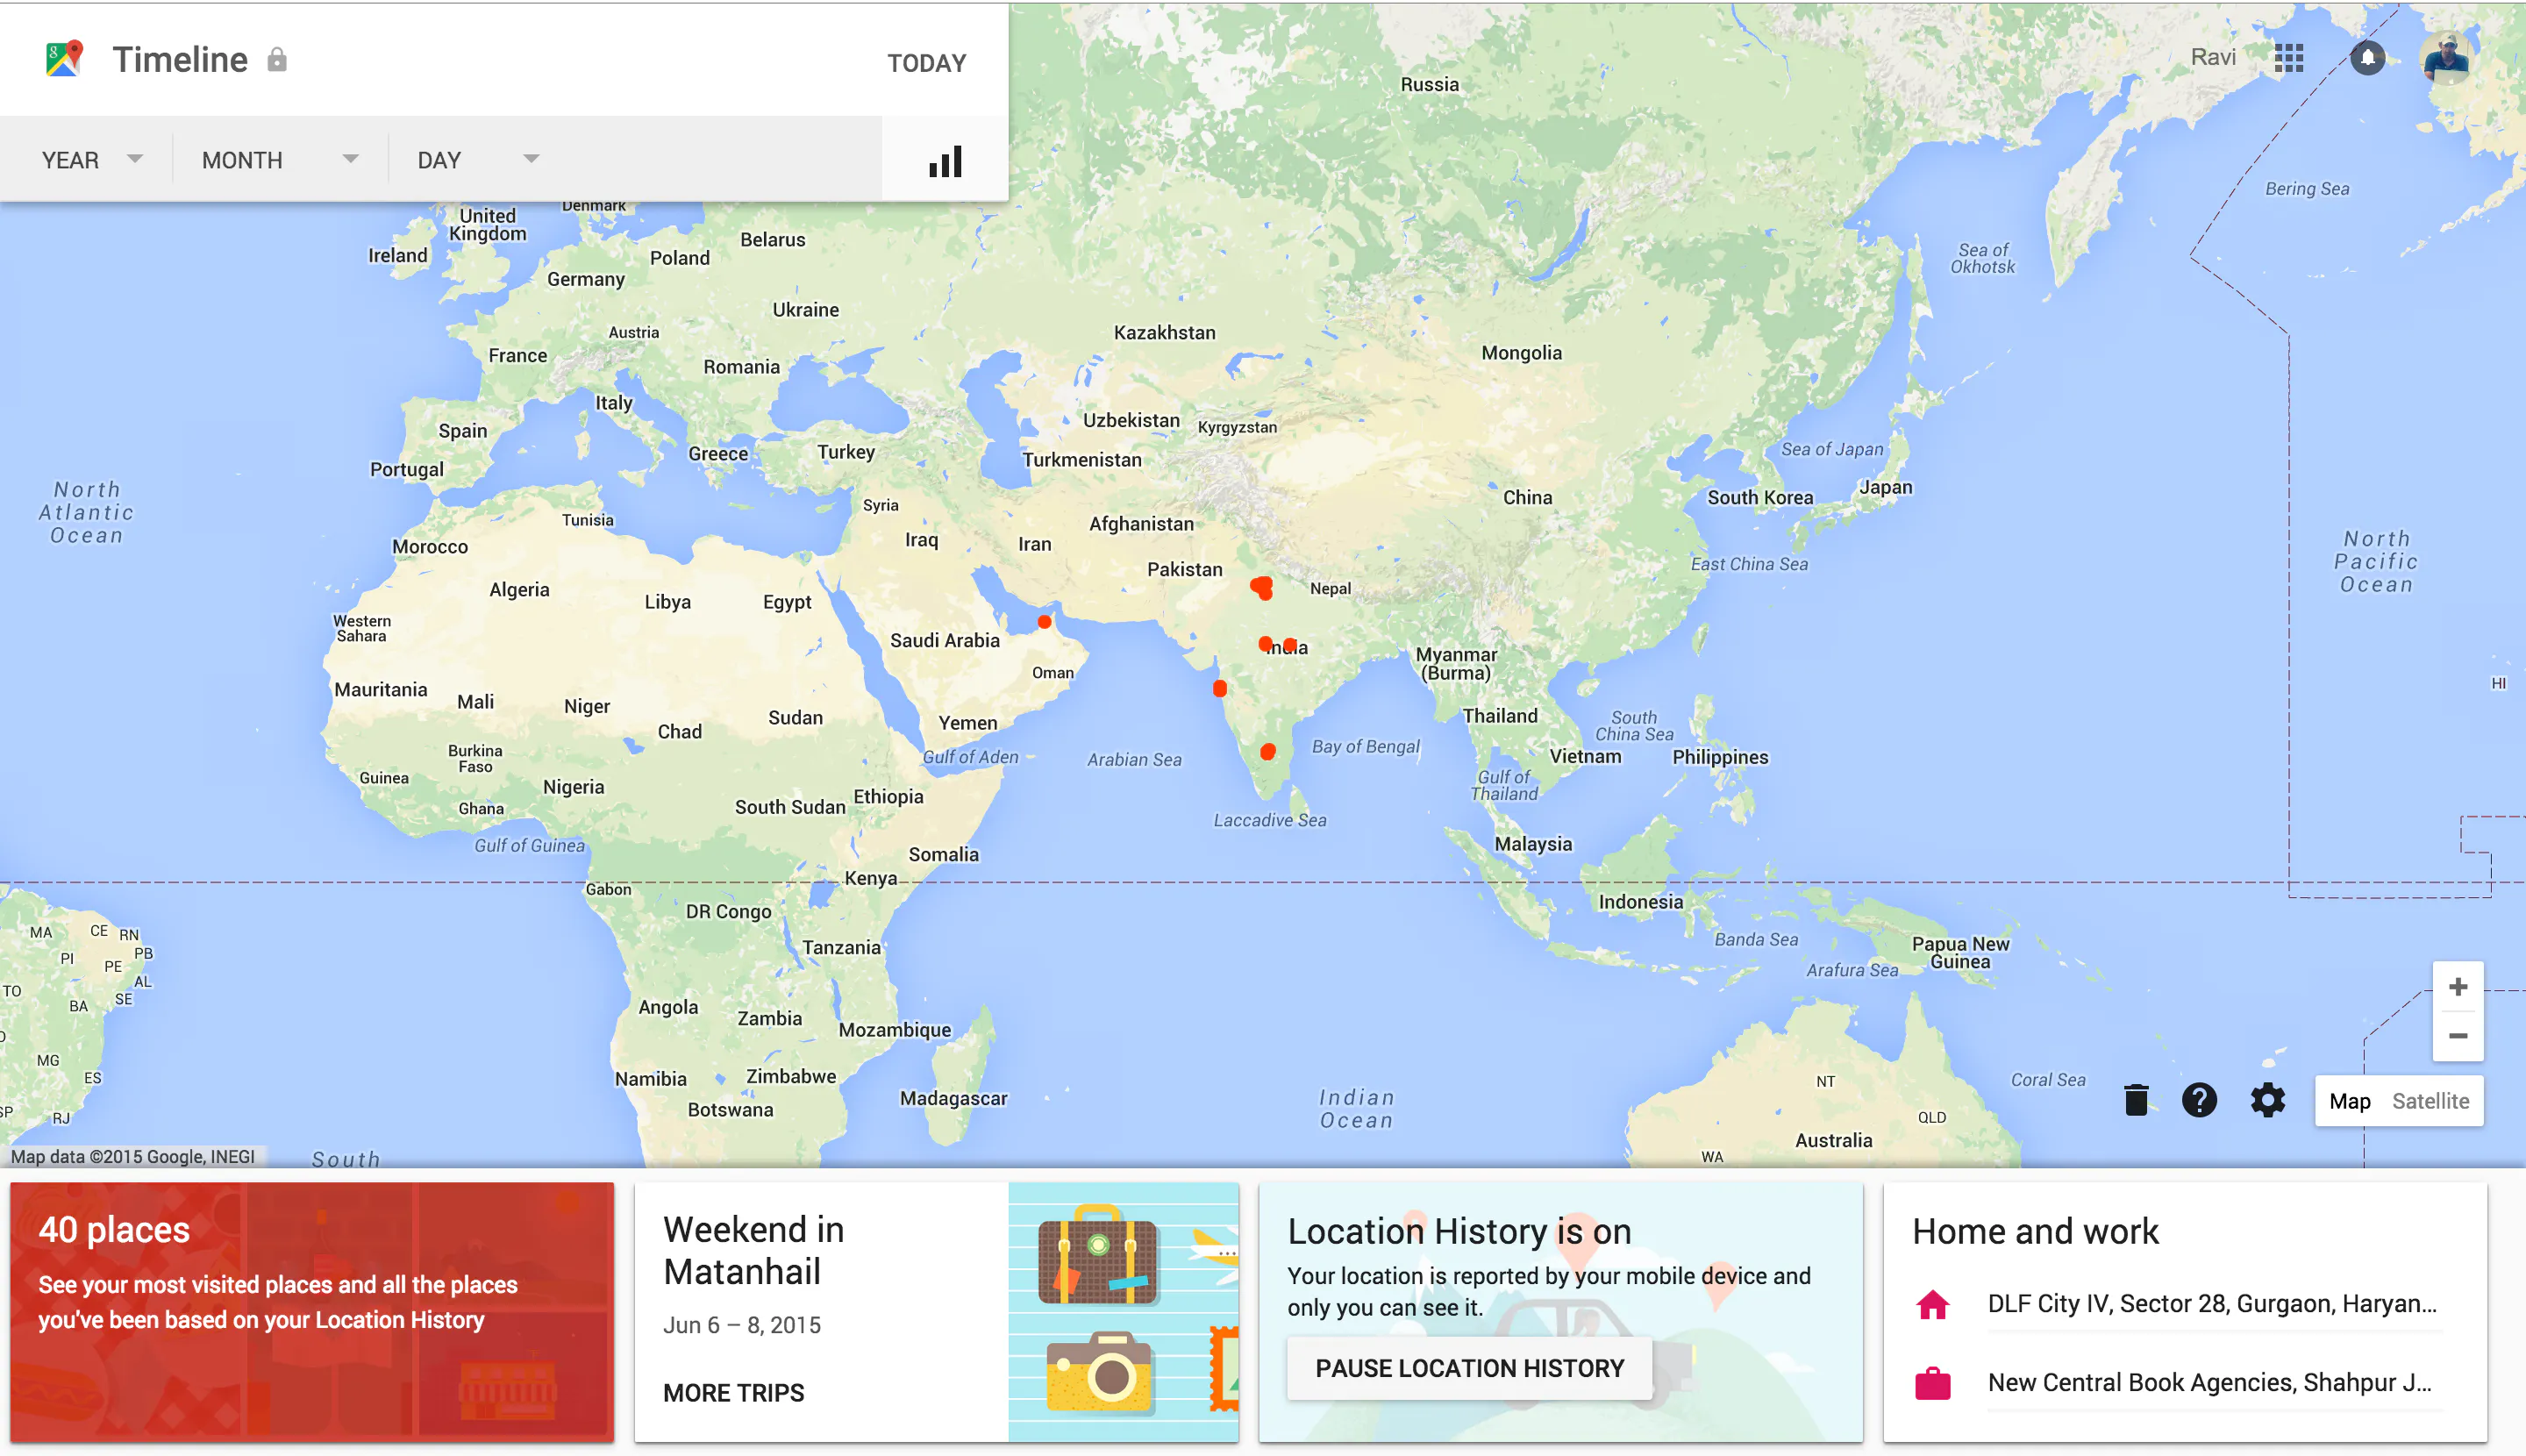Select New Central Book Agencies work address
This screenshot has height=1456, width=2526.
pyautogui.click(x=2210, y=1383)
